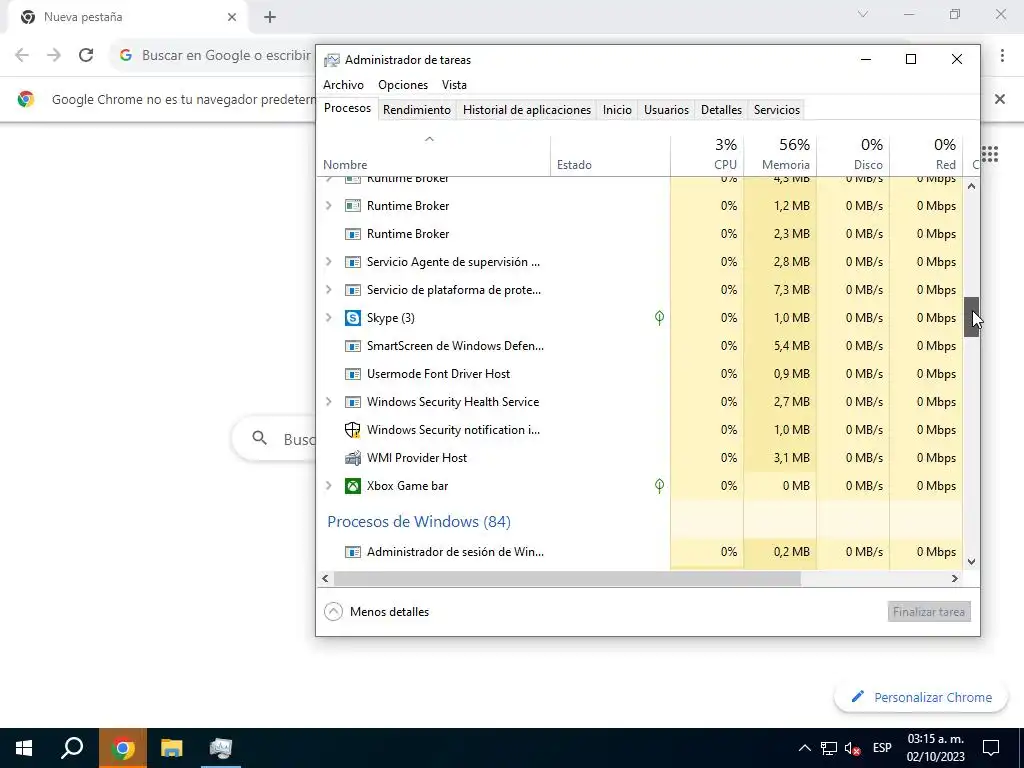The height and width of the screenshot is (768, 1024).
Task: Open Google Chrome from the taskbar
Action: tap(123, 748)
